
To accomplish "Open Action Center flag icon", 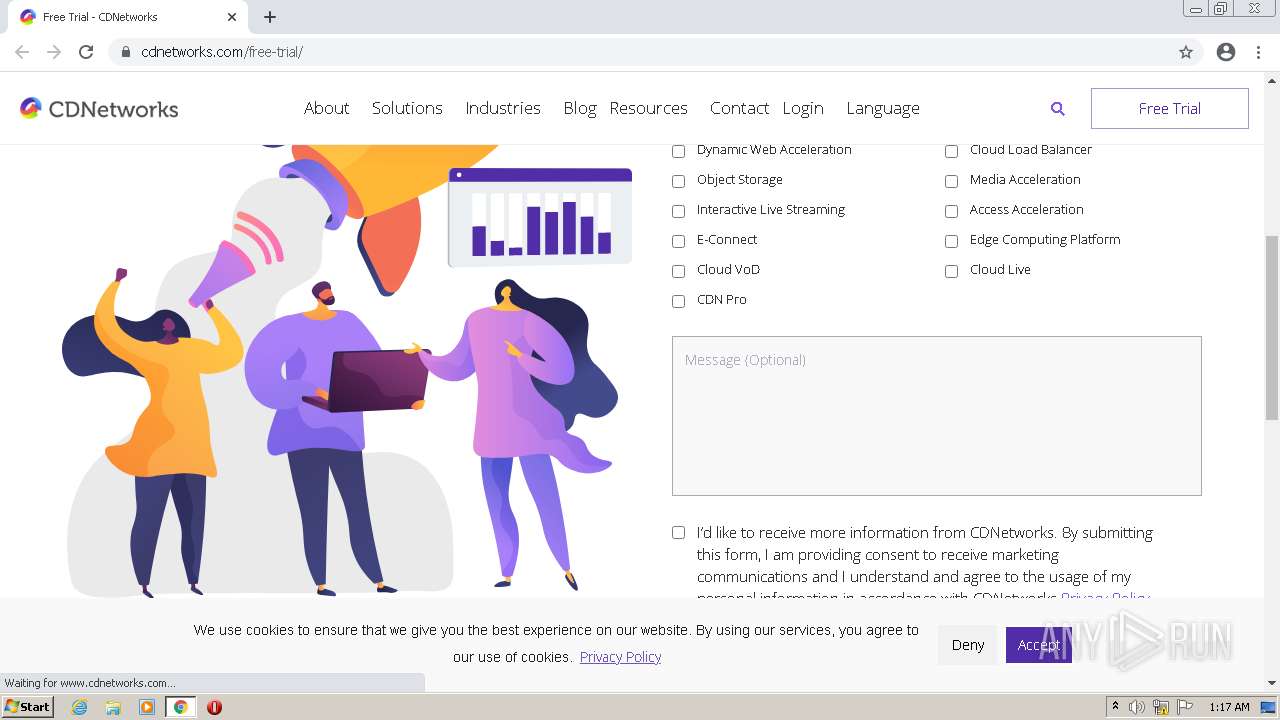I will click(1185, 707).
